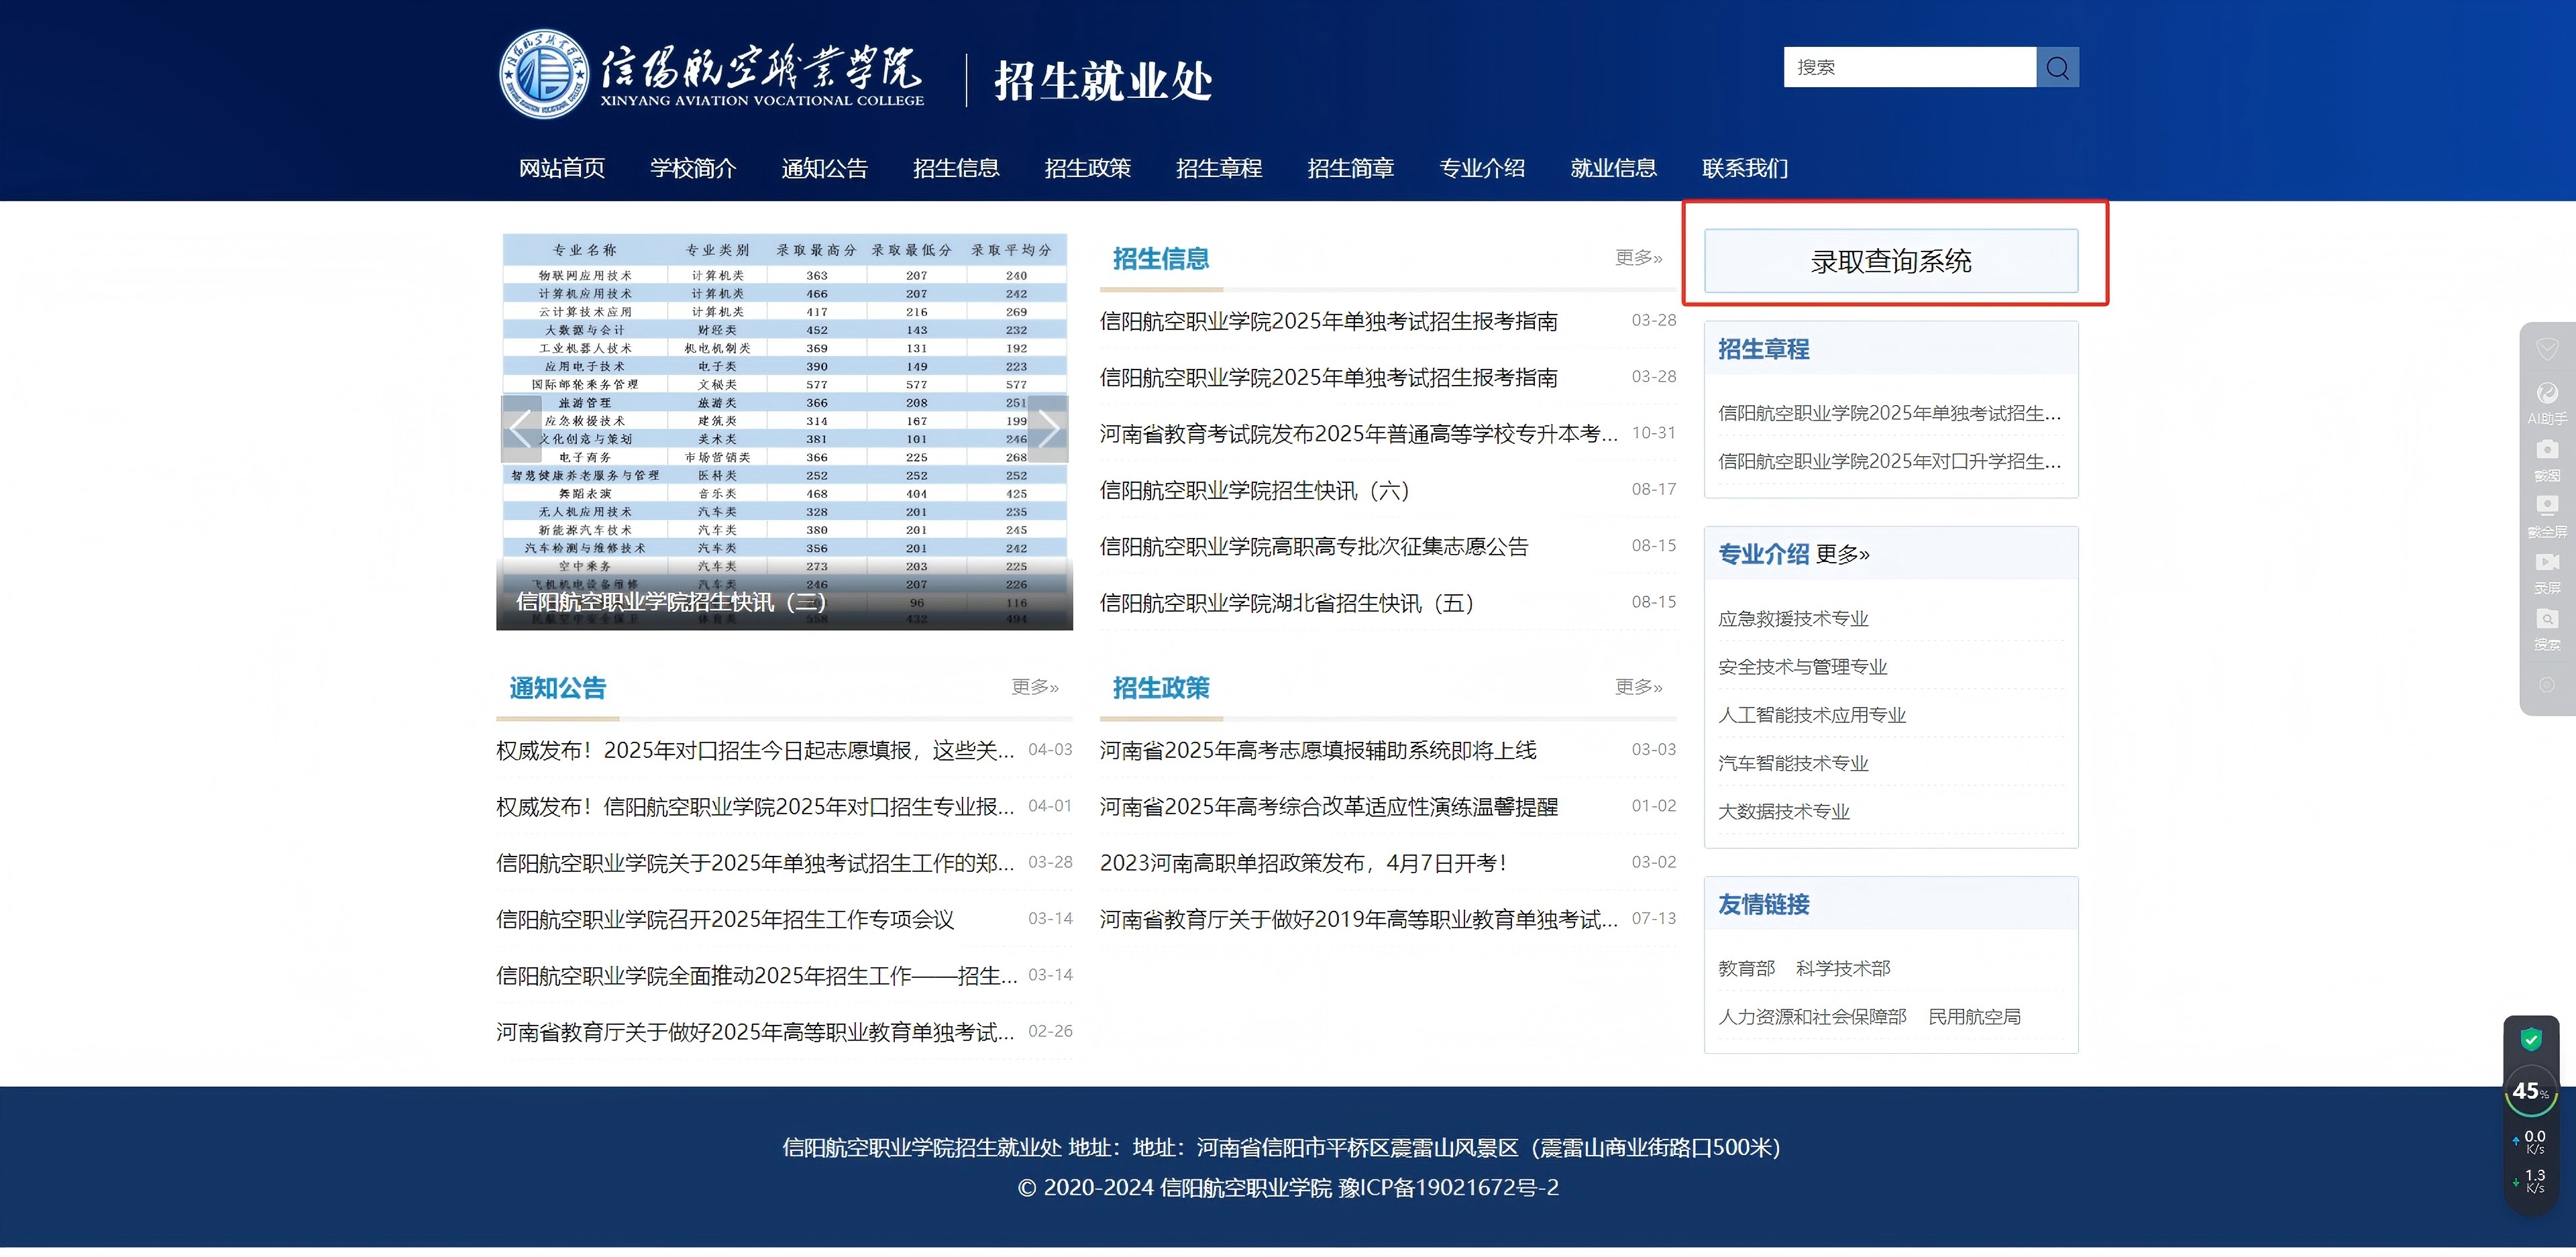Open the 招生章程 navigation menu item
2576x1257 pixels.
click(x=1218, y=168)
